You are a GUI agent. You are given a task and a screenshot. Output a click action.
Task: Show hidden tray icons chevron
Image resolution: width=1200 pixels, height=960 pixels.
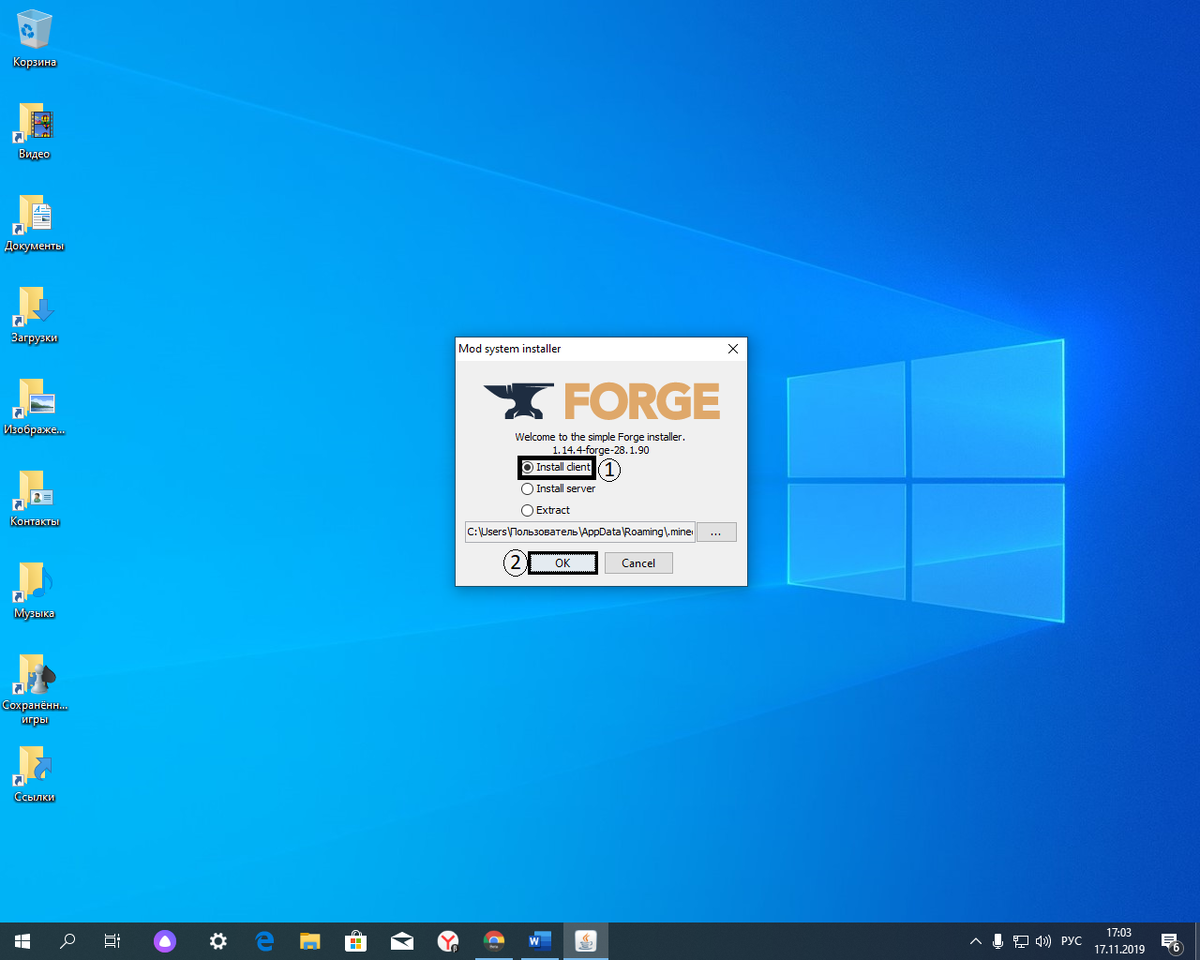pyautogui.click(x=976, y=941)
